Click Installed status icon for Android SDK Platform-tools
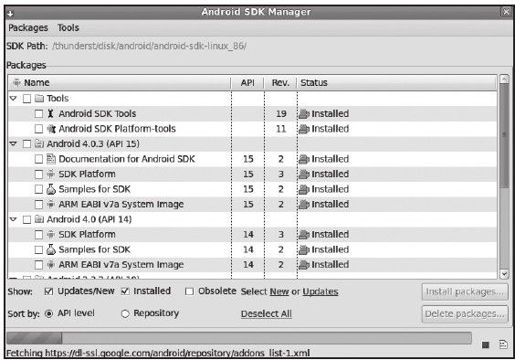This screenshot has width=515, height=360. point(304,129)
